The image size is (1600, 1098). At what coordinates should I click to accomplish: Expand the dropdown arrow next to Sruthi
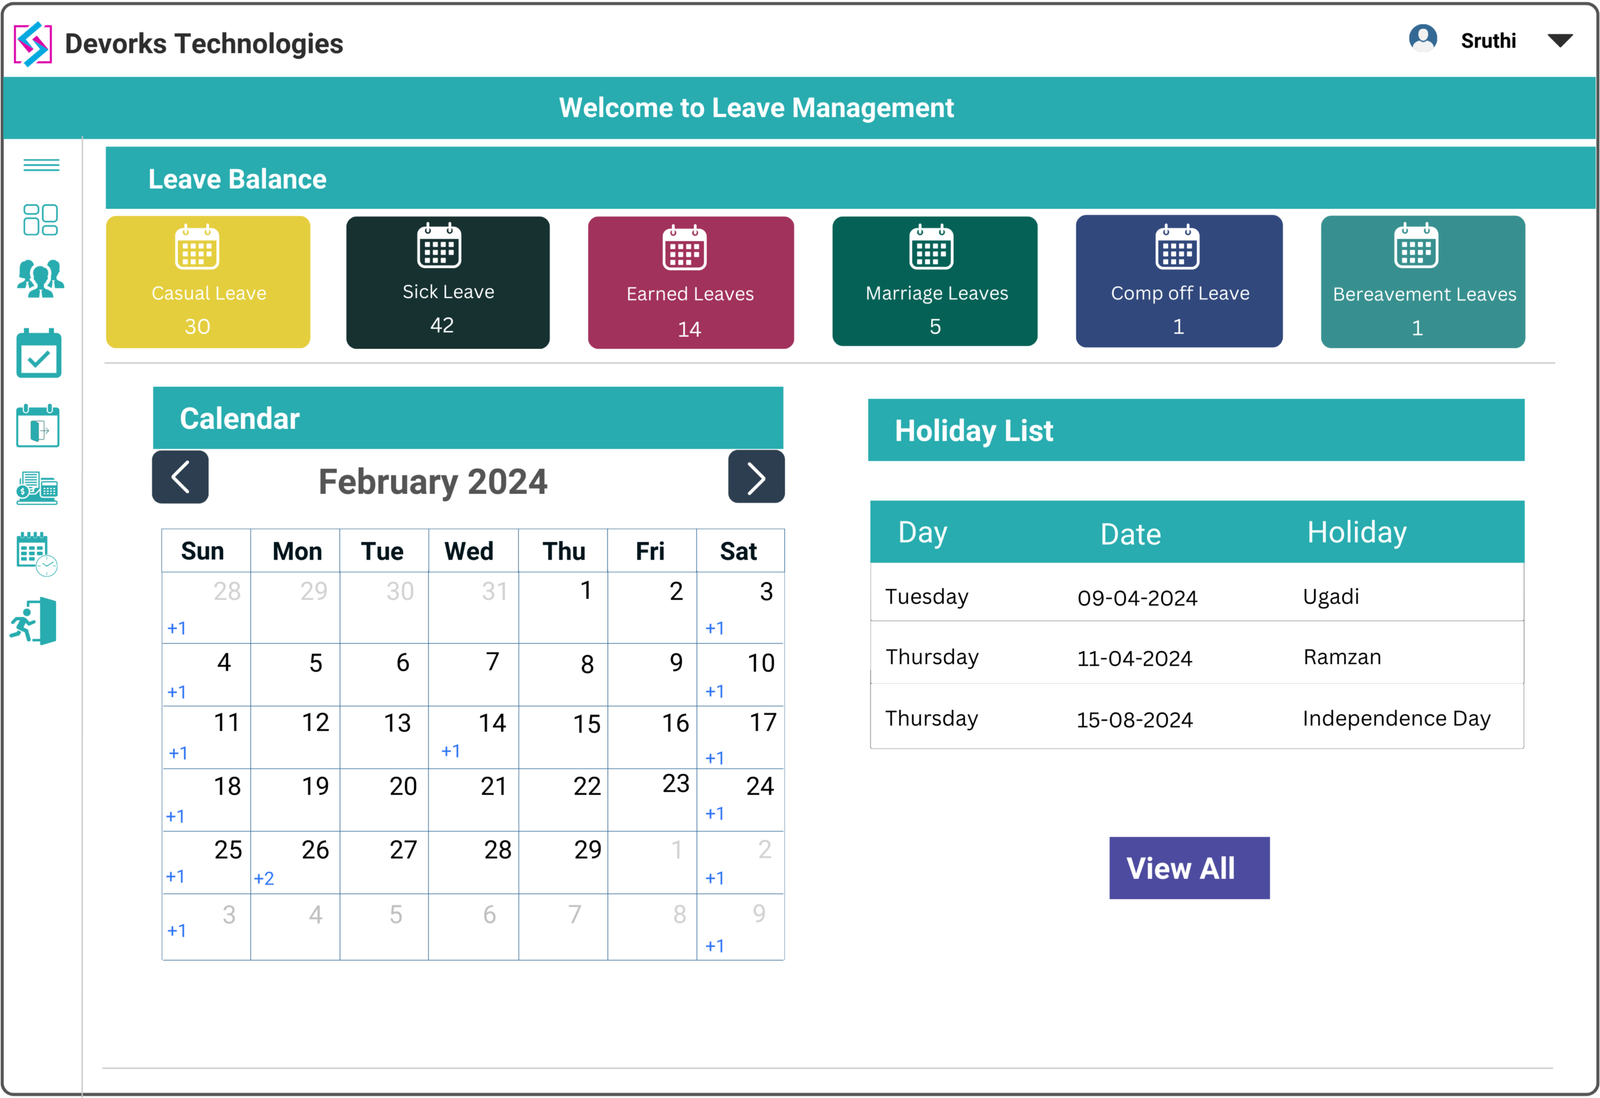(x=1560, y=41)
